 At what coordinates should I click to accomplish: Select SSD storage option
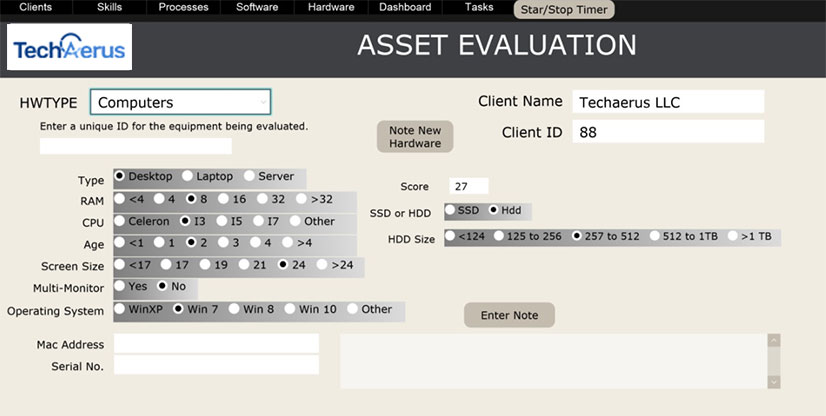tap(450, 210)
